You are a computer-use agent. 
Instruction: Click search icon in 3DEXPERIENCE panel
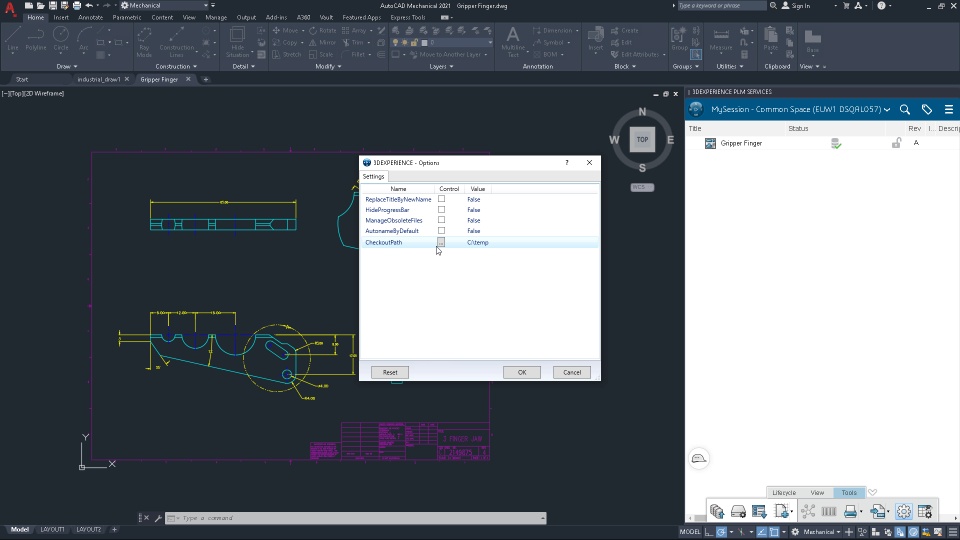point(904,109)
